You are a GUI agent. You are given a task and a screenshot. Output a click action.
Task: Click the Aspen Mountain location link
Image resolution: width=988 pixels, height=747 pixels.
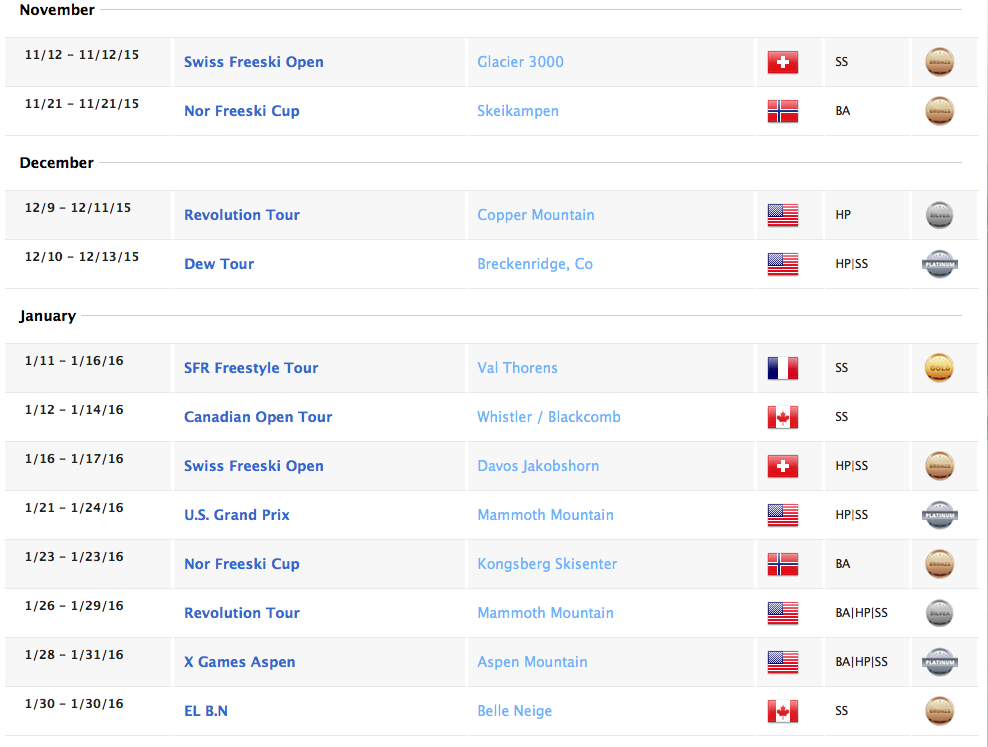[532, 662]
